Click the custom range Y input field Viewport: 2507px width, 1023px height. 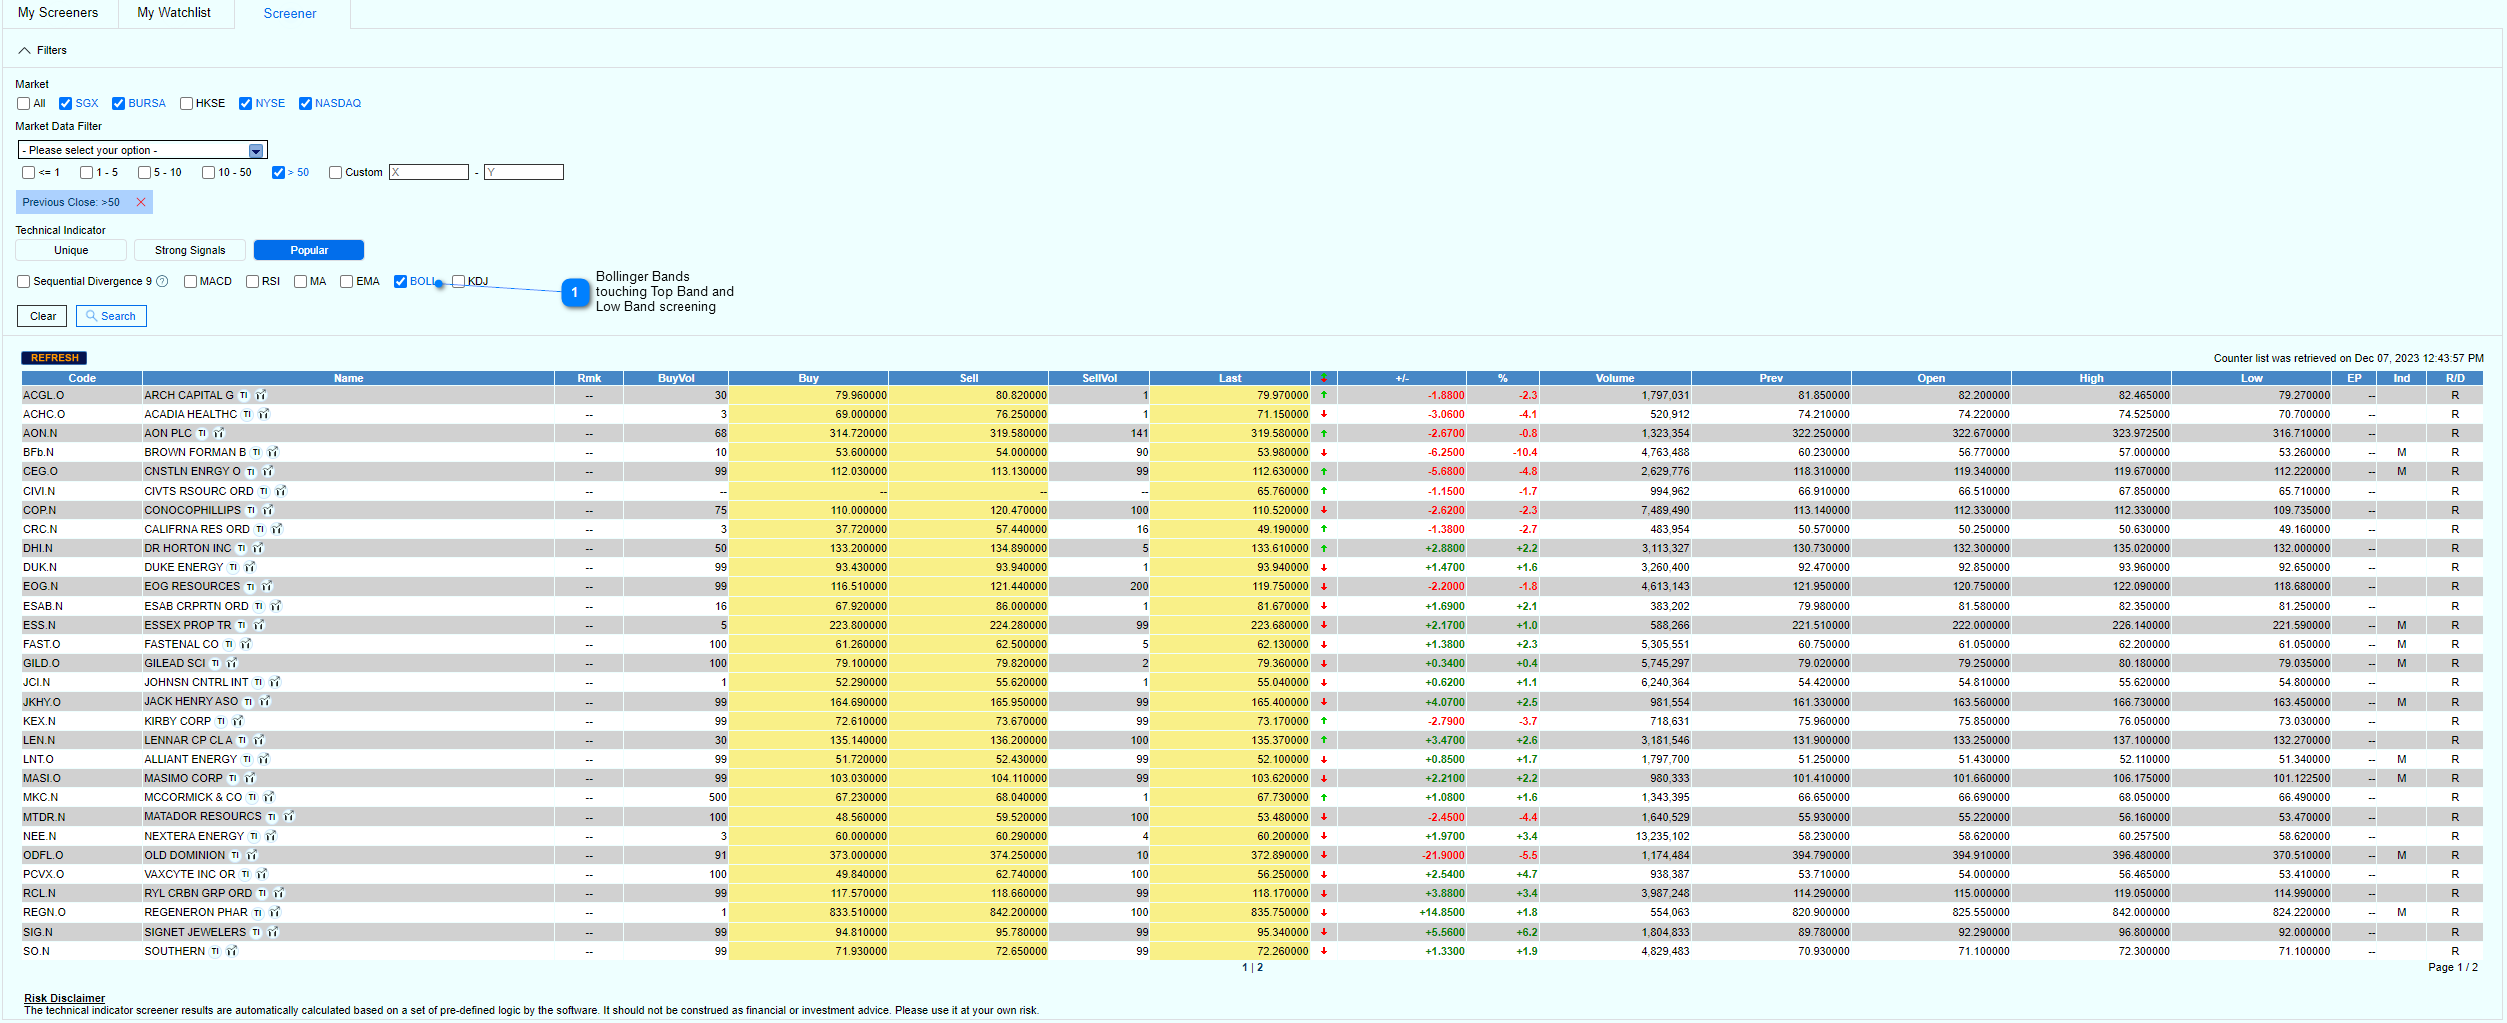[x=524, y=172]
